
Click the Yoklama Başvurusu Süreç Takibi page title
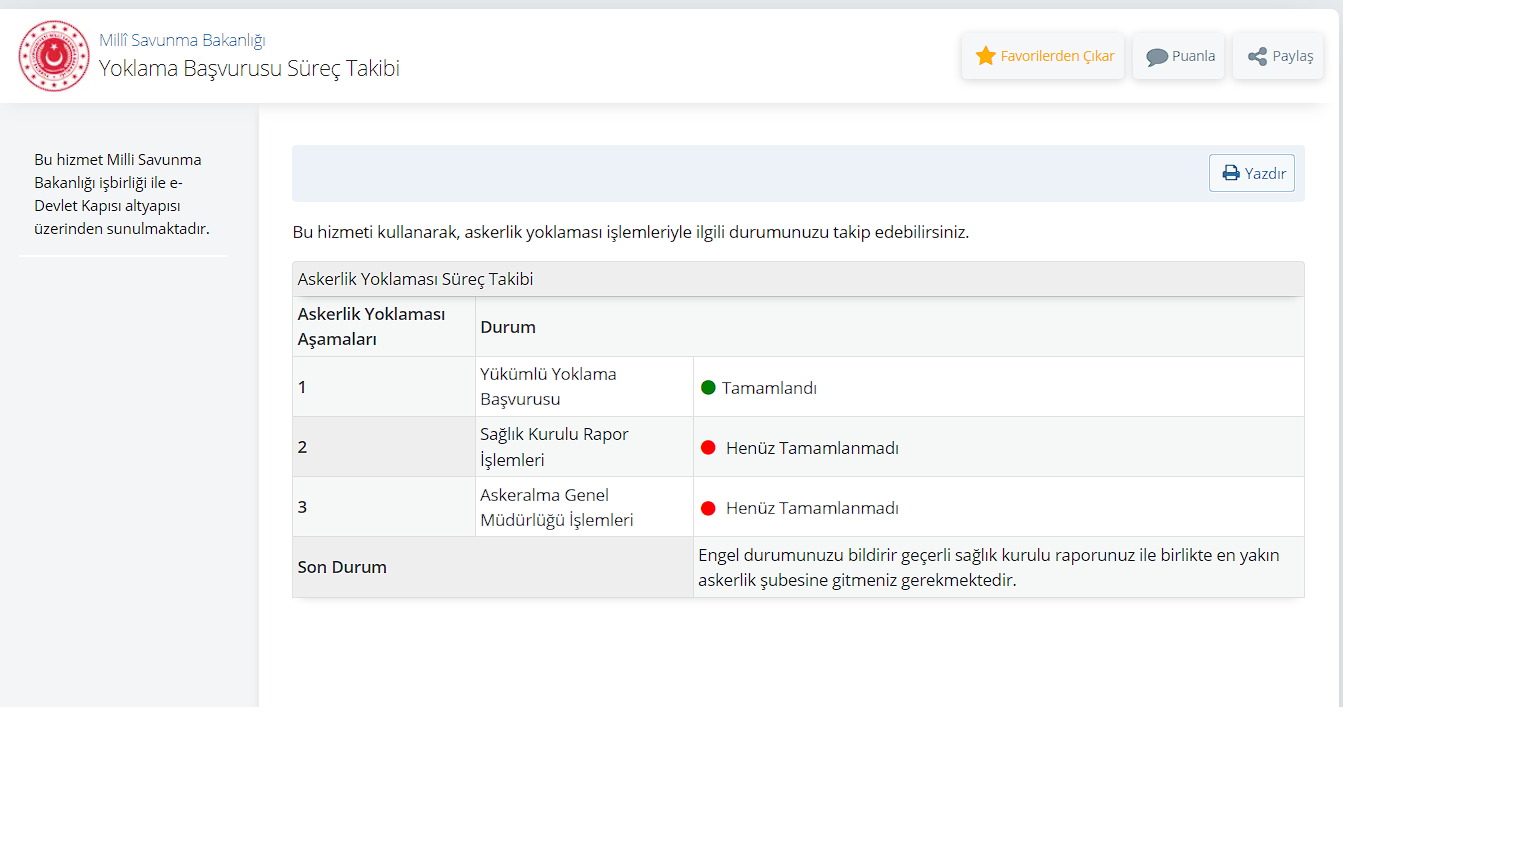click(249, 68)
